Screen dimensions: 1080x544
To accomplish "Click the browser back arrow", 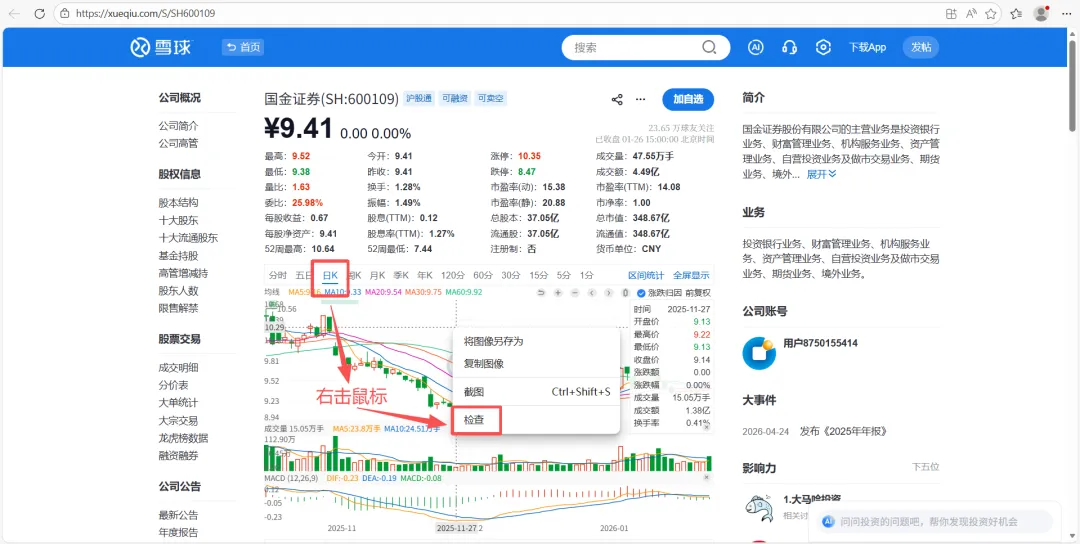I will tap(14, 13).
